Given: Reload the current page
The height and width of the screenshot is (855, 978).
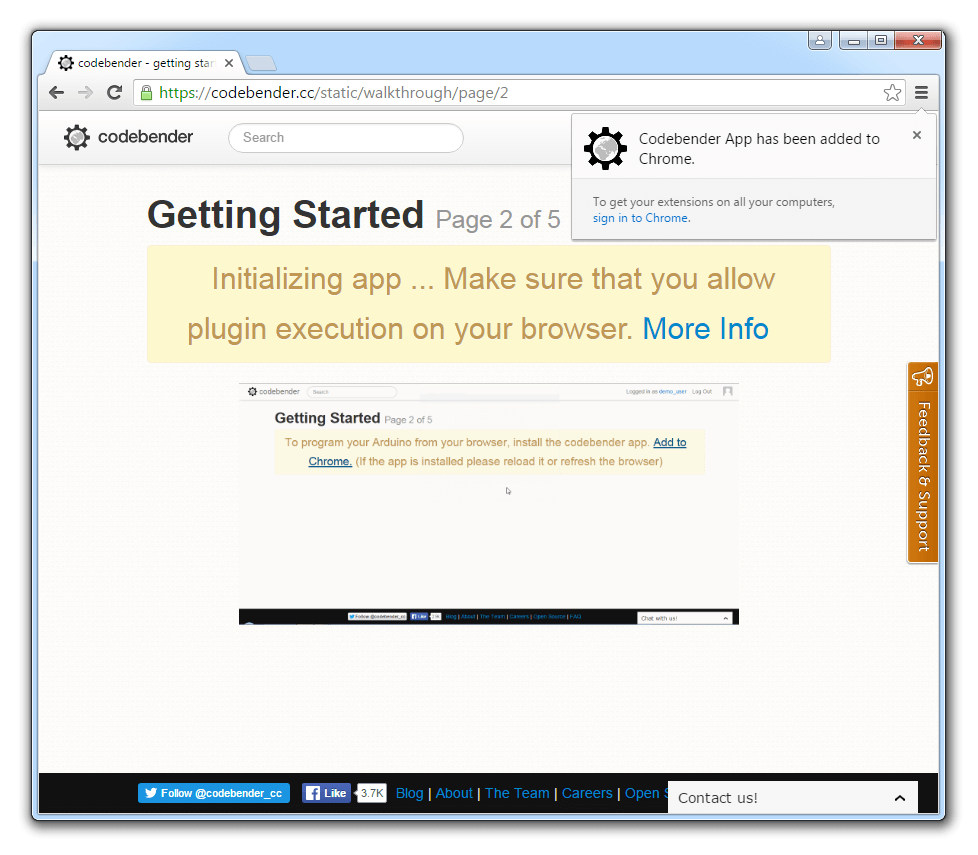Looking at the screenshot, I should click(114, 93).
